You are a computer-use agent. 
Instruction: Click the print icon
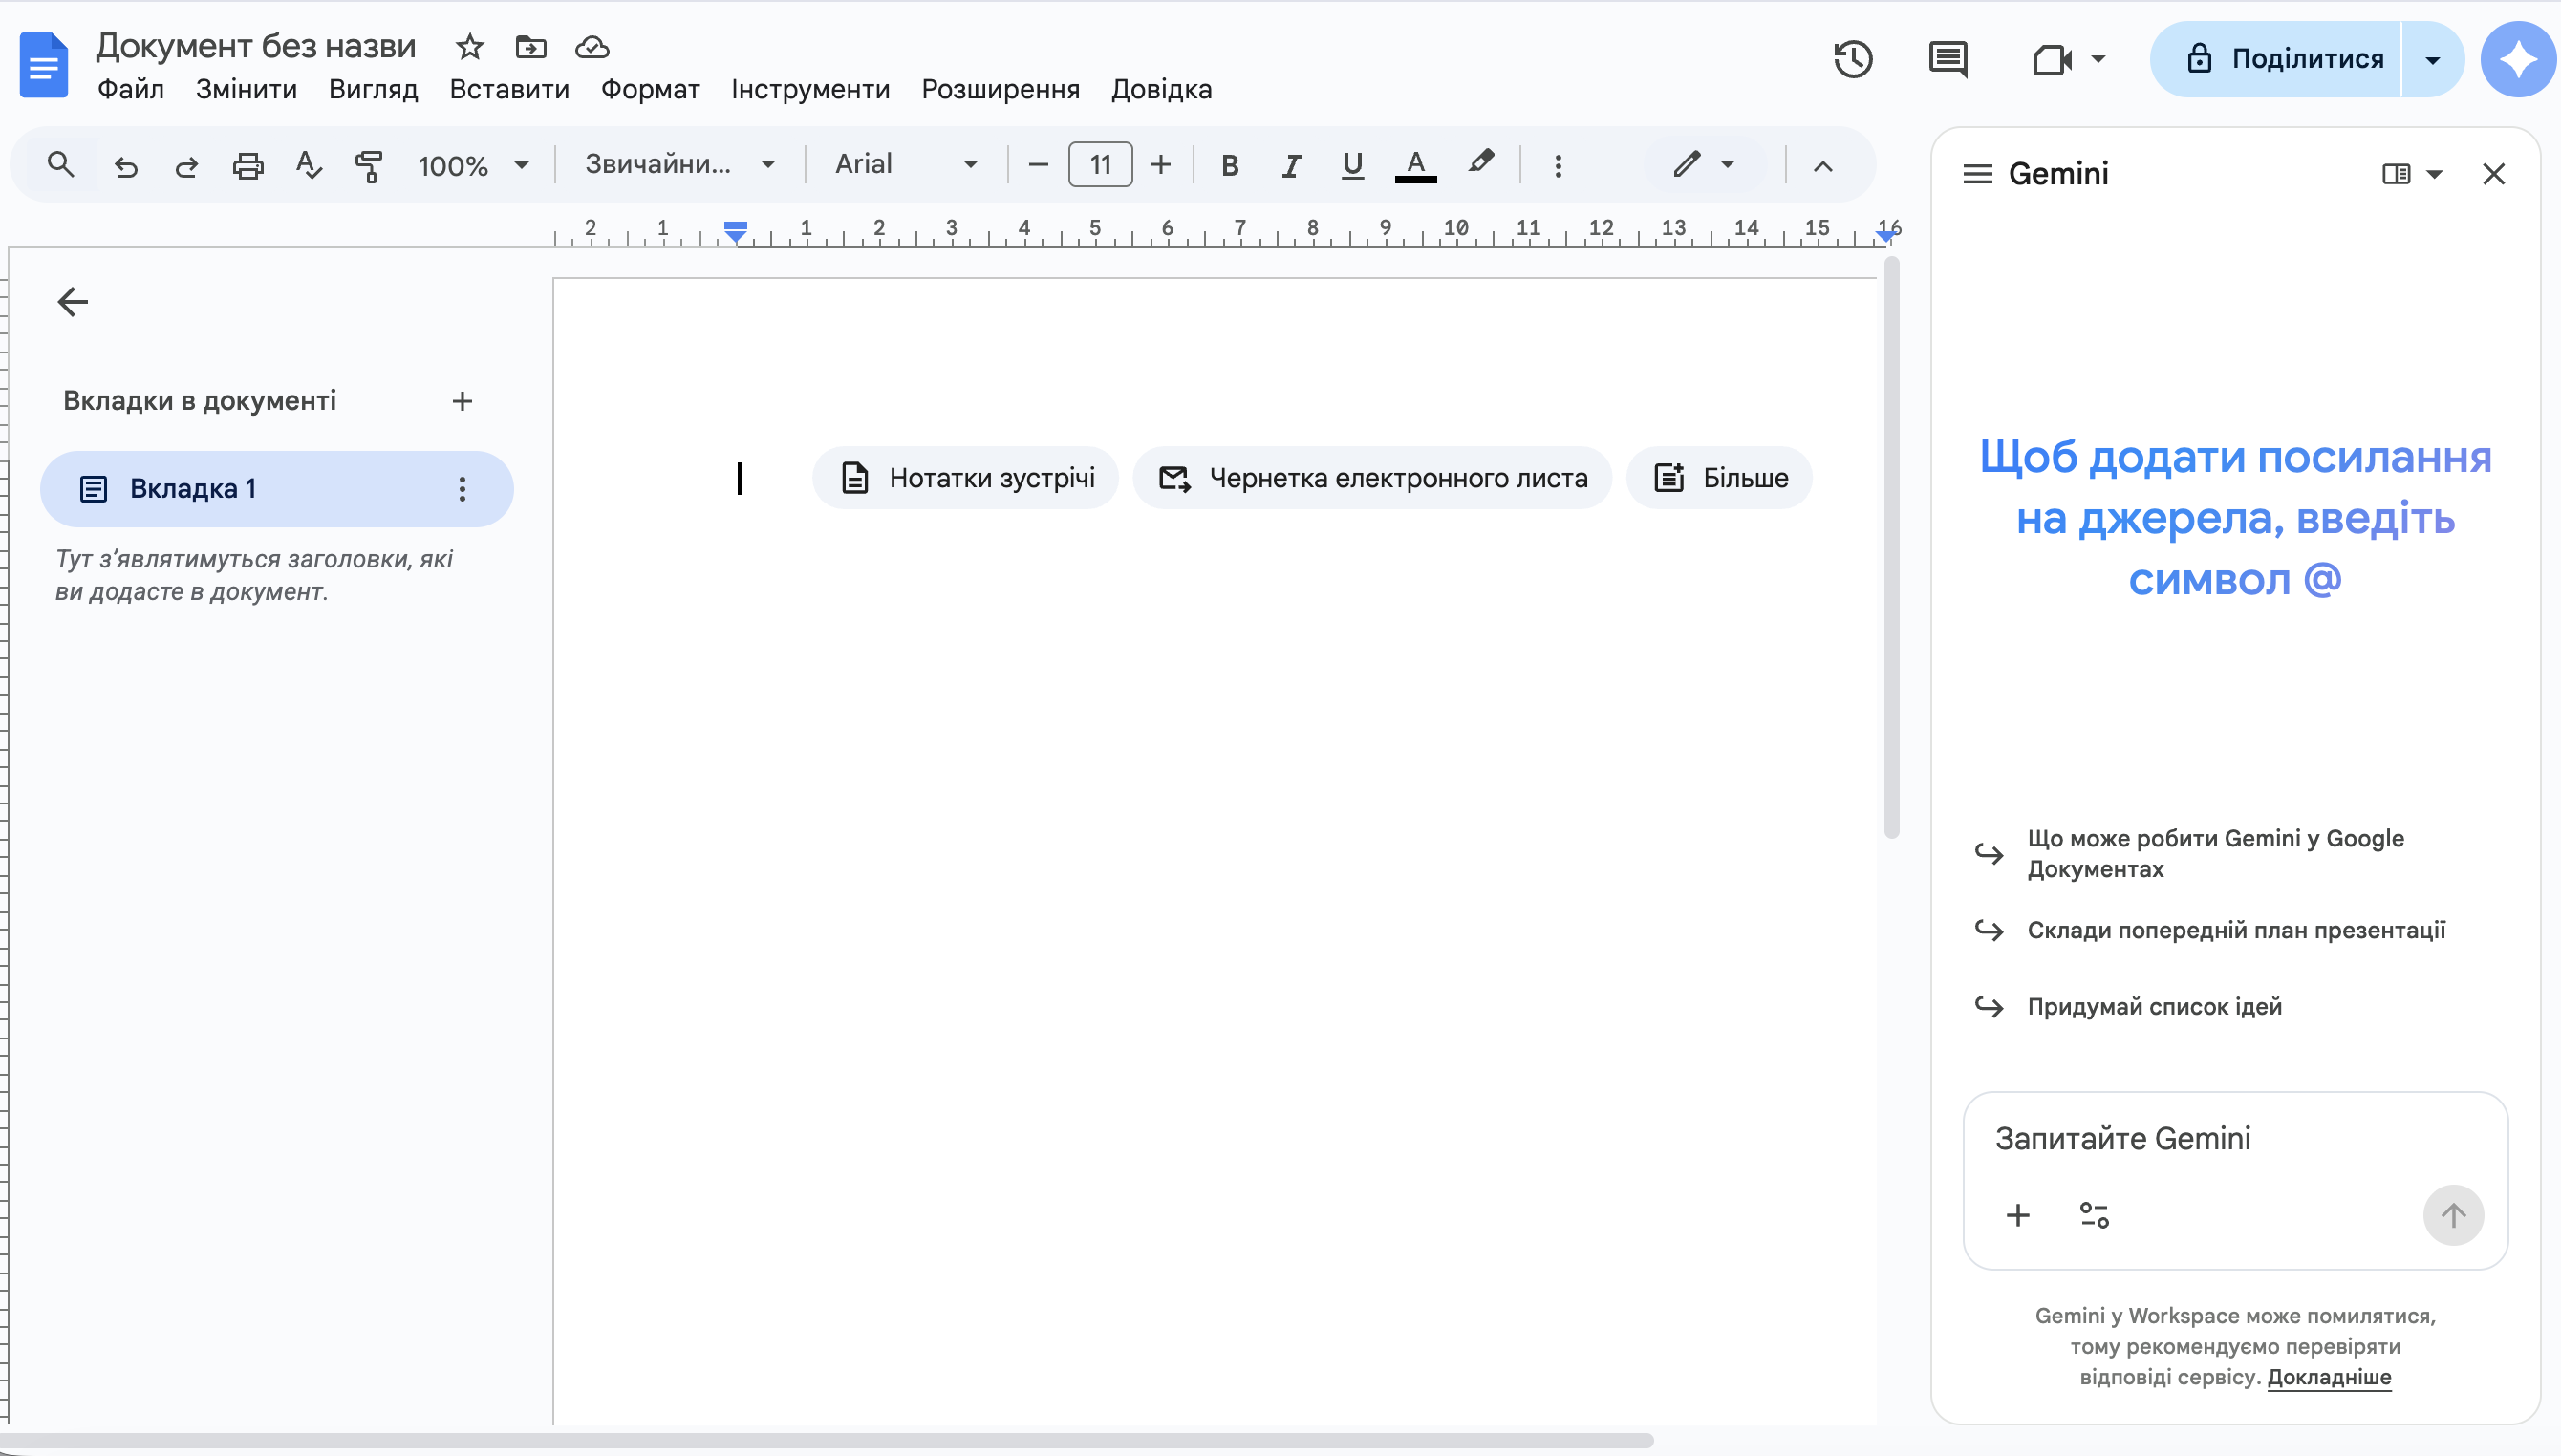pos(248,165)
